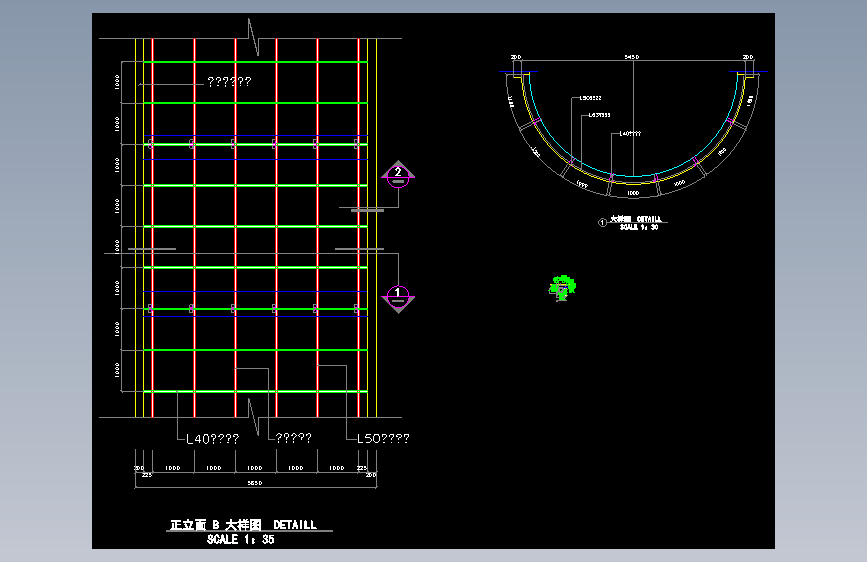The image size is (867, 562).
Task: Click the circled 1 beside the semicircle detail title
Action: tap(602, 223)
